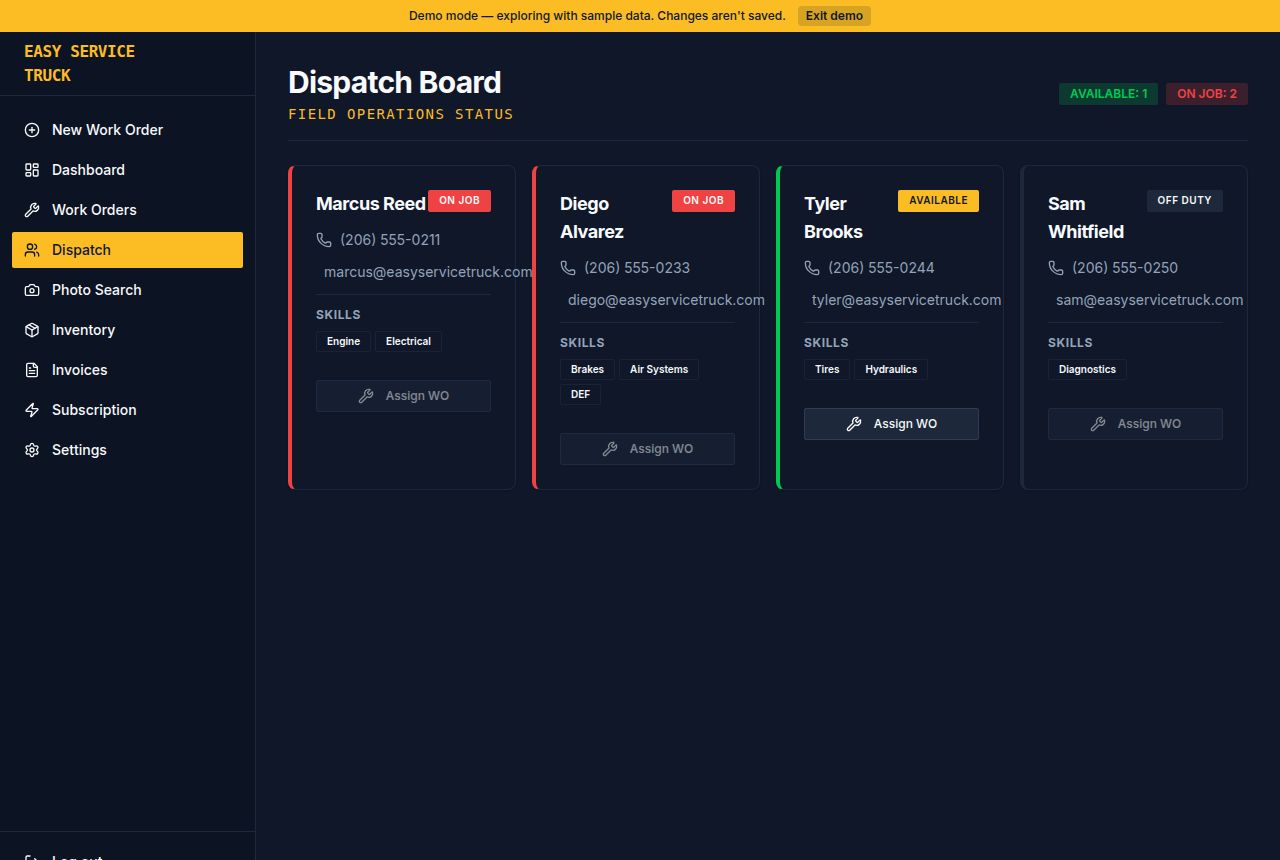Click the Exit demo button
The height and width of the screenshot is (860, 1280).
[x=834, y=16]
